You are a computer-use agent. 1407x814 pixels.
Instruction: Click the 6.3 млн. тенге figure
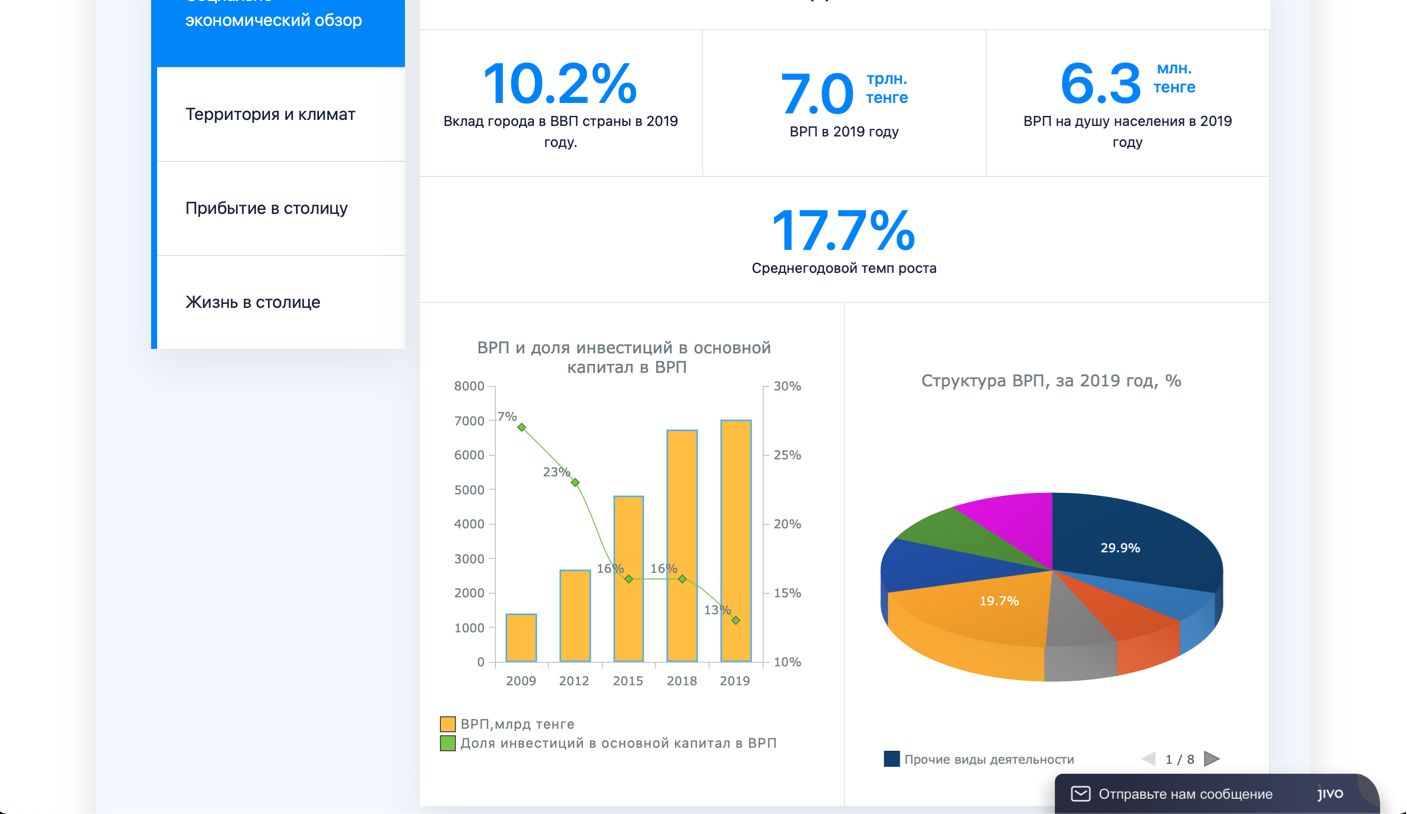[x=1127, y=83]
